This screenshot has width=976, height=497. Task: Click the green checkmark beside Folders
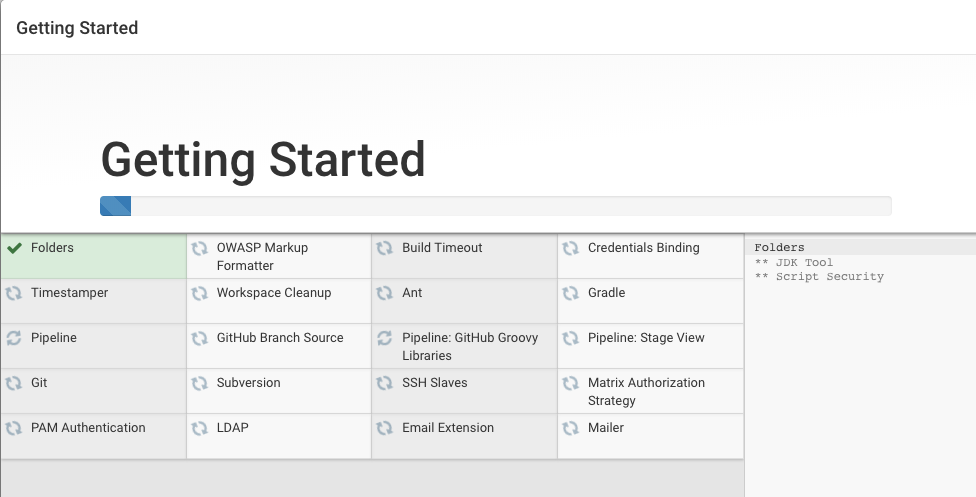(14, 248)
